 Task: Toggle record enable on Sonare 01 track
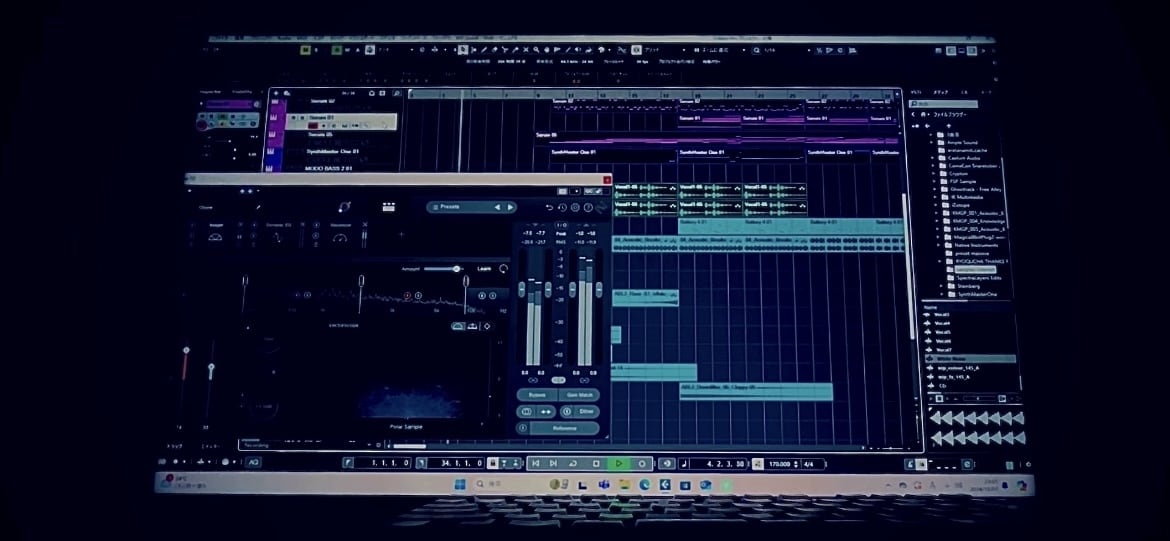pos(313,125)
